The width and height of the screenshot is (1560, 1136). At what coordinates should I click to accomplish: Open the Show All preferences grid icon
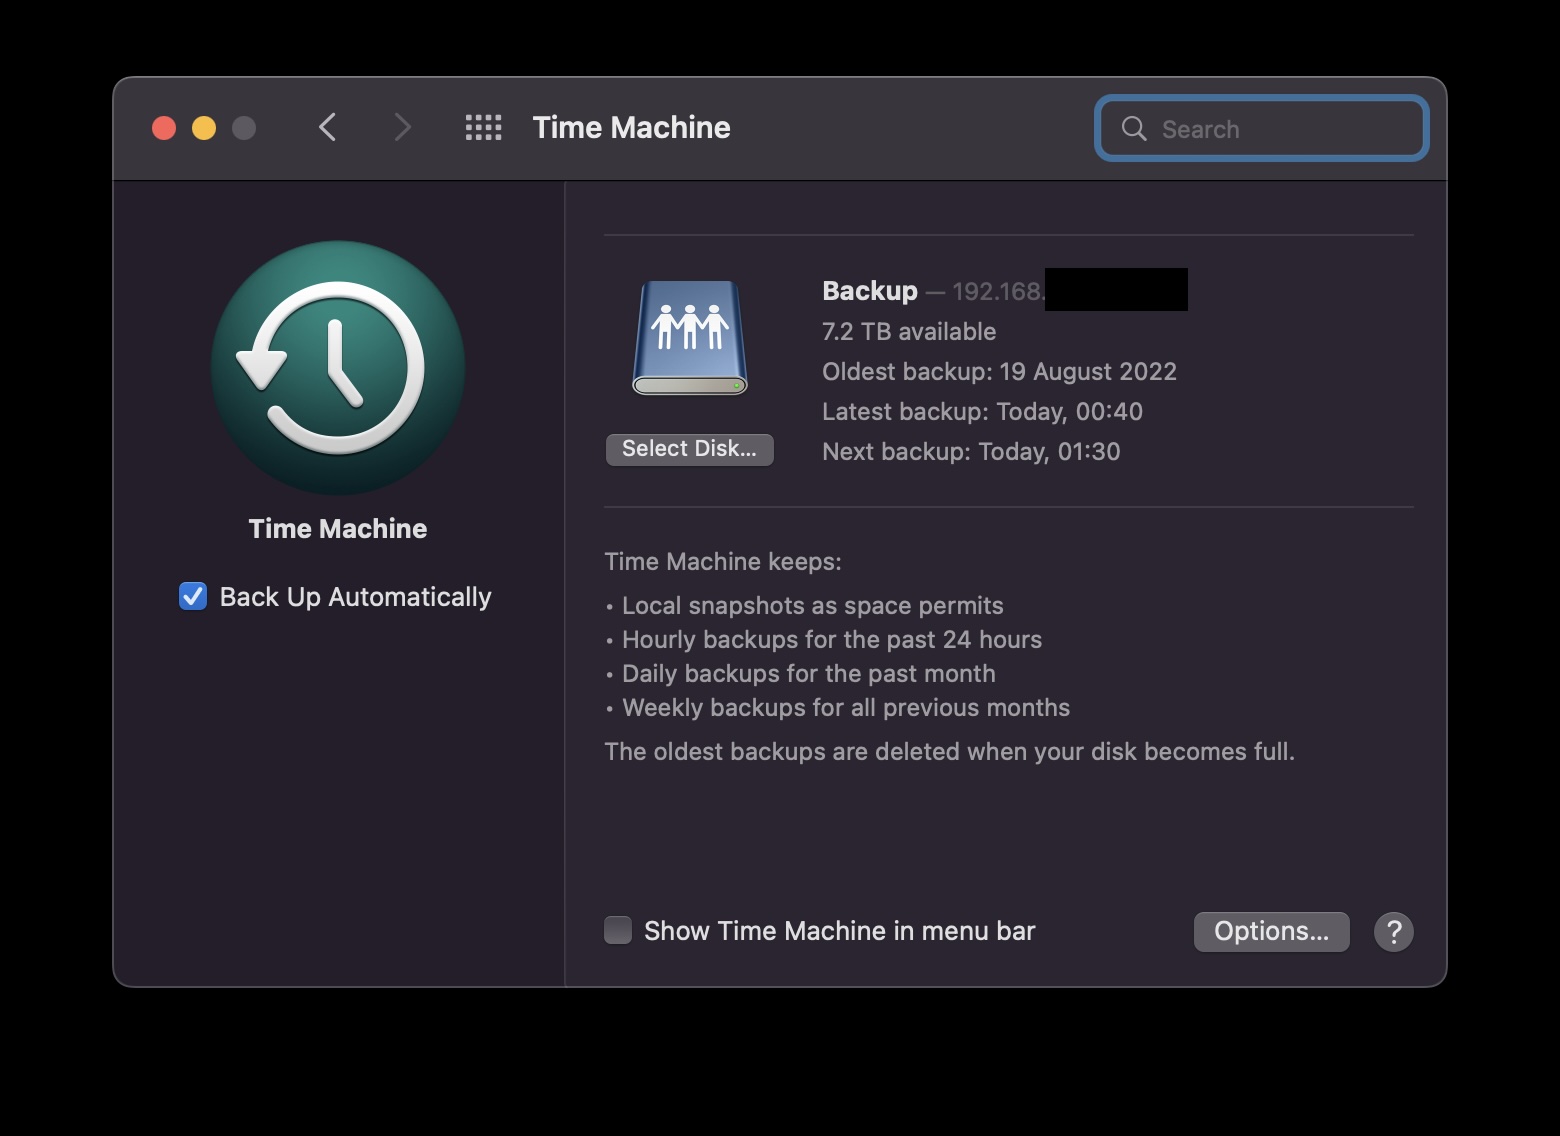coord(483,127)
